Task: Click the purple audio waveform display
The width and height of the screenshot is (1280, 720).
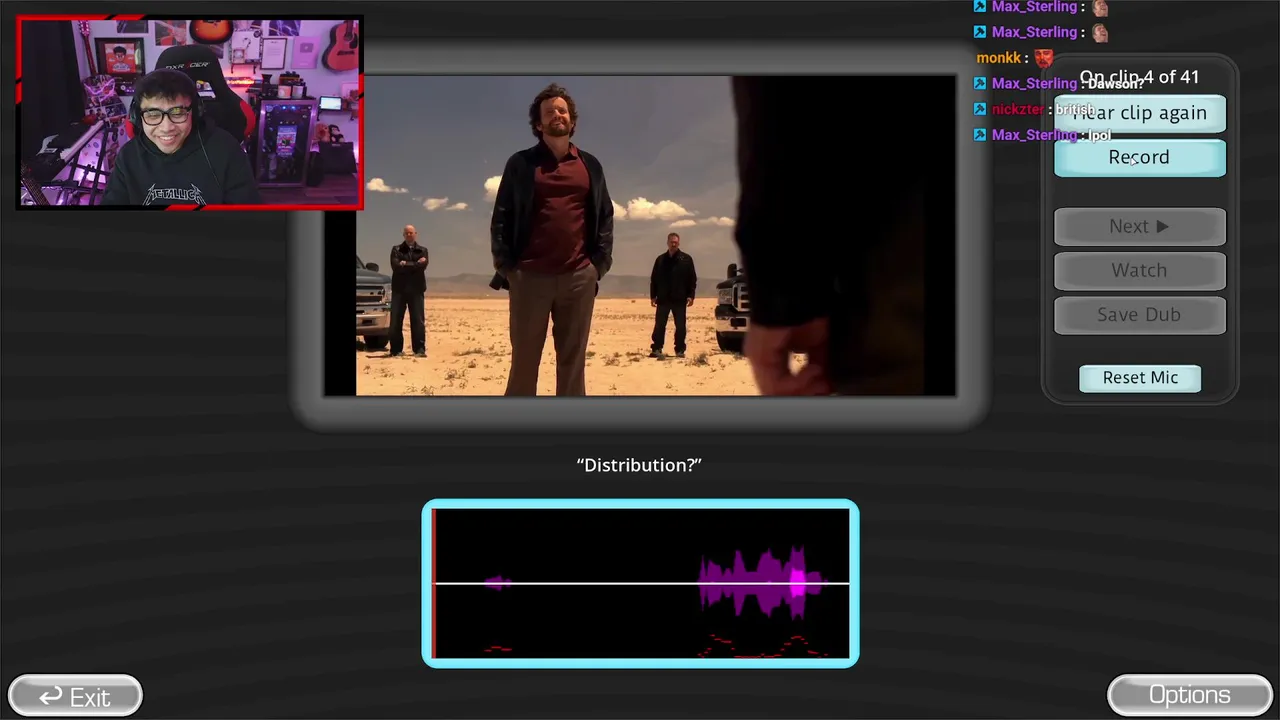Action: pos(640,583)
